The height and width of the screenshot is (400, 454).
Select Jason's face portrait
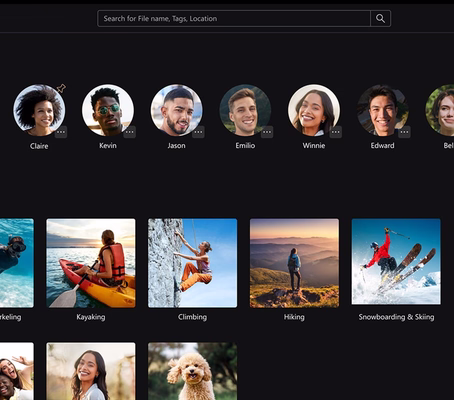point(177,110)
